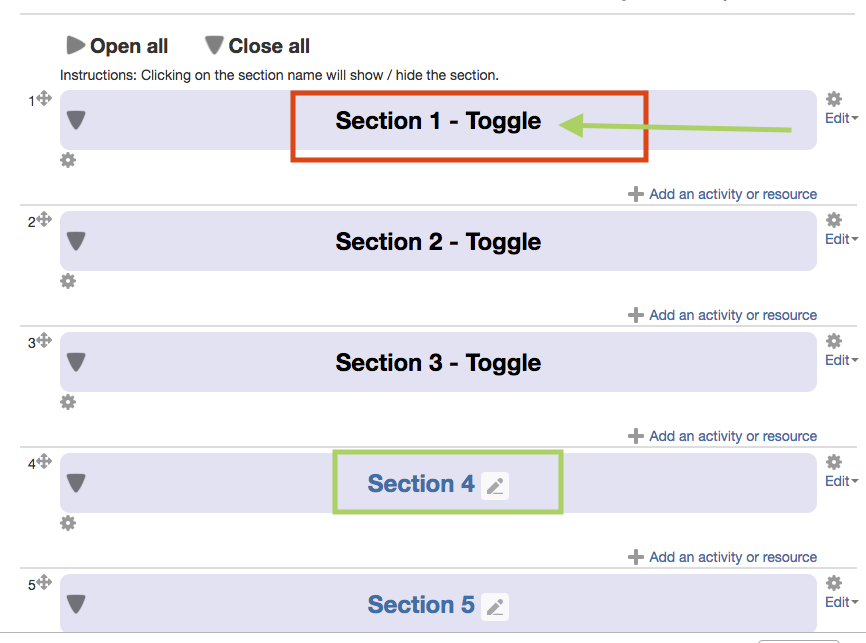Click Close all sections
The width and height of the screenshot is (866, 643).
tap(257, 46)
